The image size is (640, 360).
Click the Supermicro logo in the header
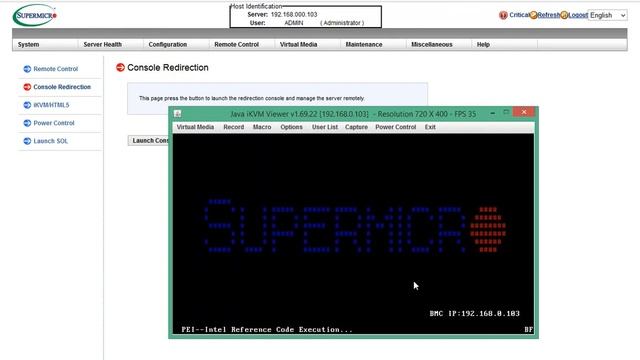click(x=35, y=15)
